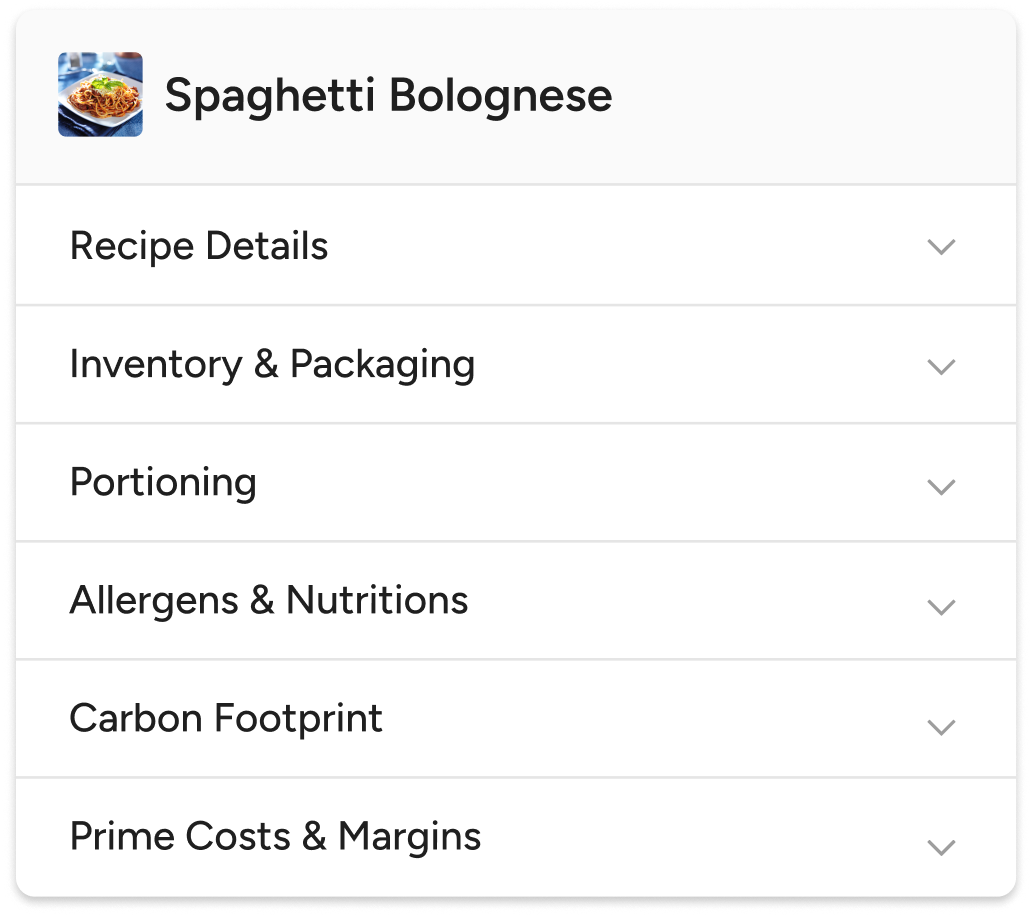Click the Spaghetti Bolognese title text
The image size is (1030, 916).
(x=388, y=96)
